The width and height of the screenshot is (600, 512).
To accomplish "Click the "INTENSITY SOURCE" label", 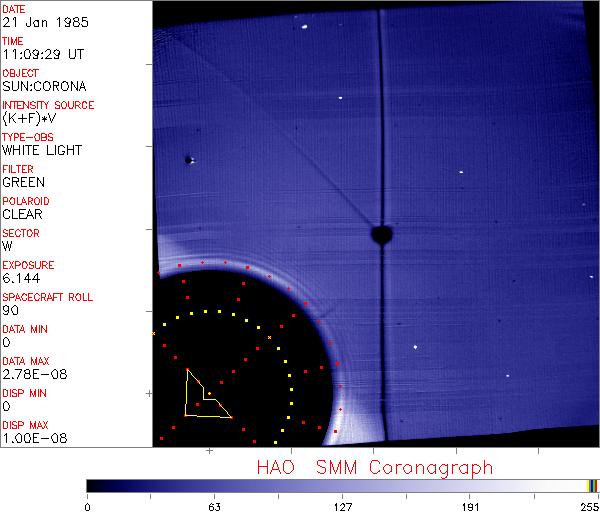I will (x=48, y=105).
